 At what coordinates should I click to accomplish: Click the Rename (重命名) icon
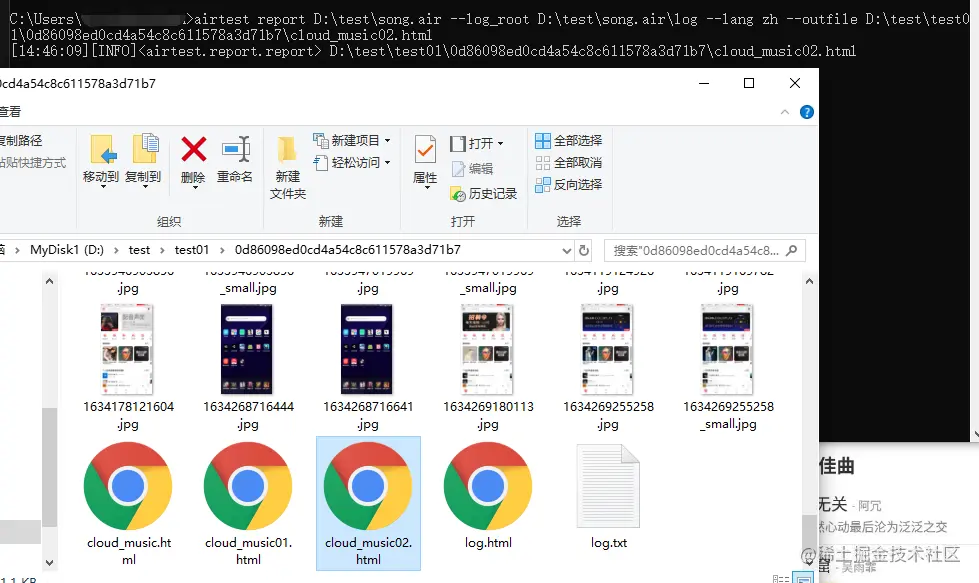[236, 150]
